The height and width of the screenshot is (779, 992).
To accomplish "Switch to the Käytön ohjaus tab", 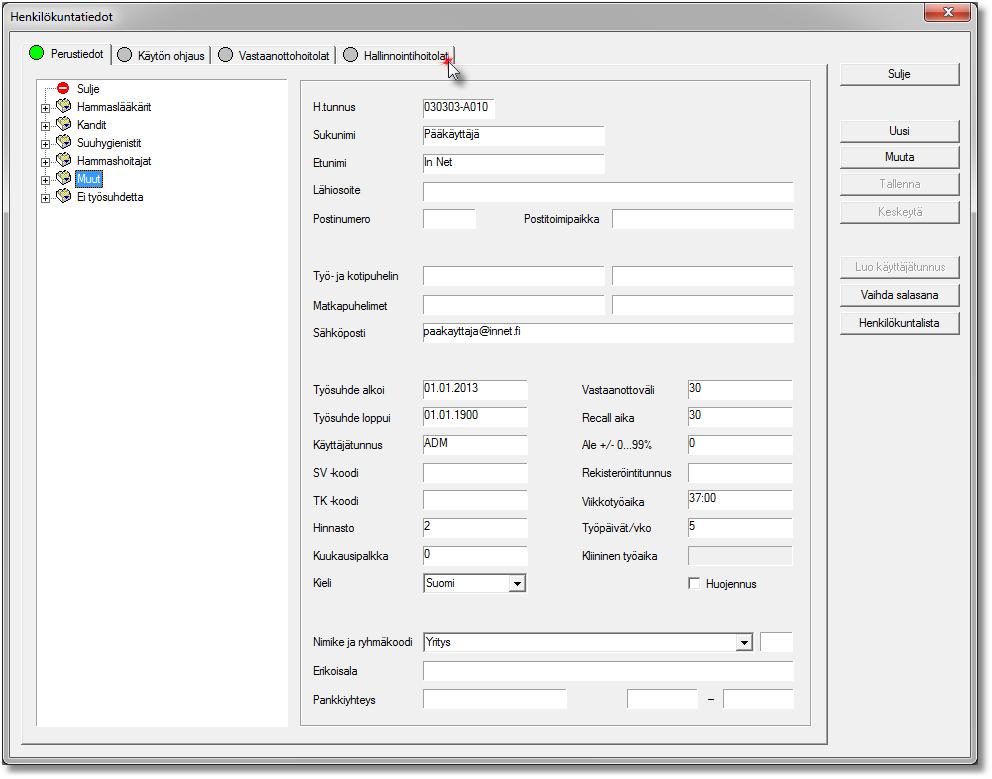I will (x=162, y=56).
